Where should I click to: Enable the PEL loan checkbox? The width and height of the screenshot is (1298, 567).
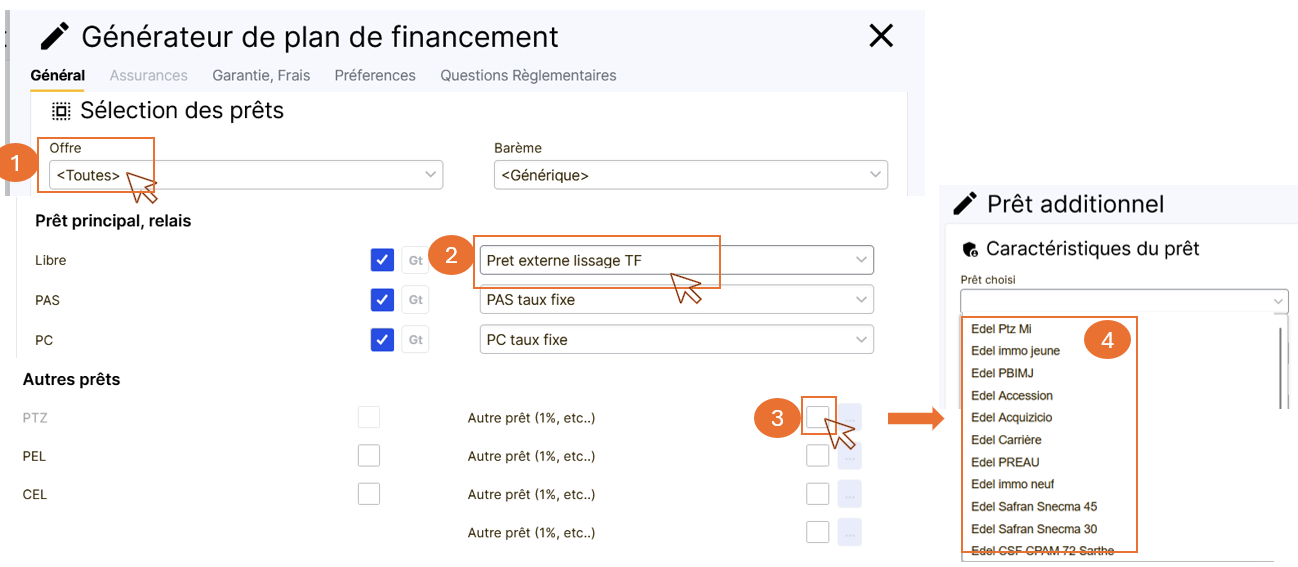[369, 456]
